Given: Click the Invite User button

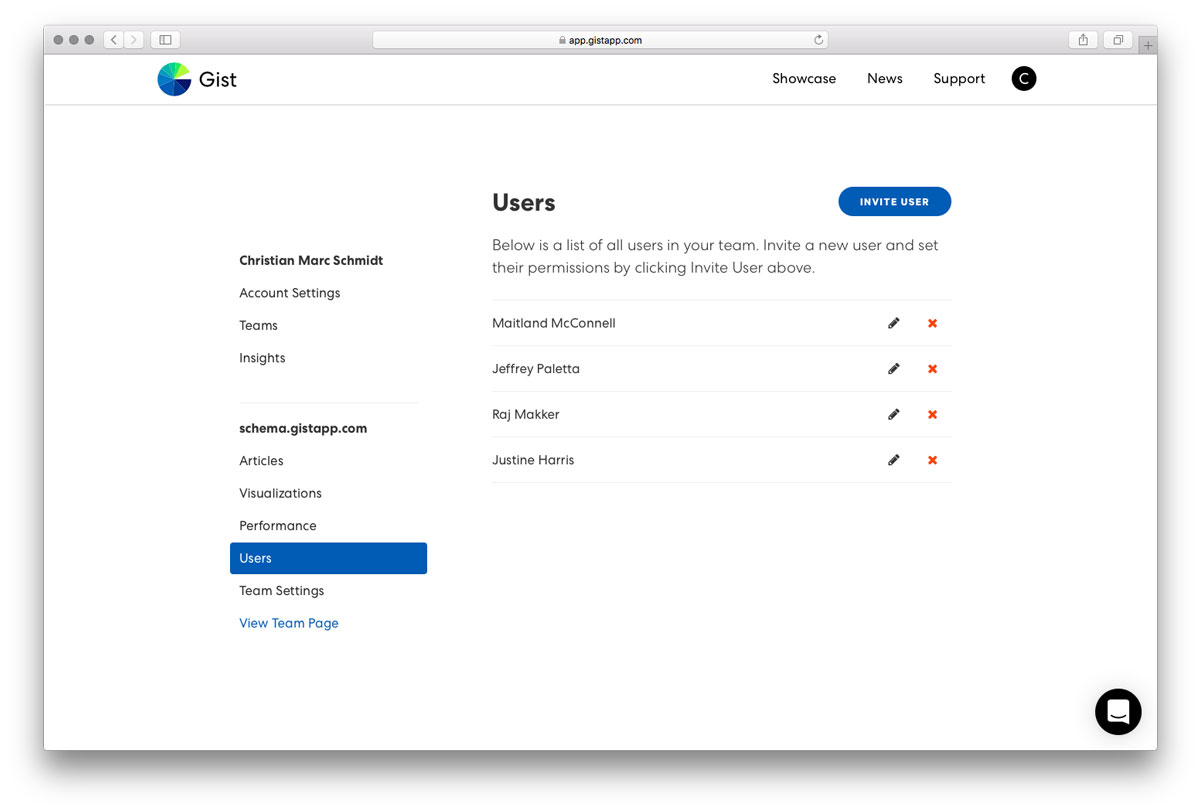Looking at the screenshot, I should point(895,202).
